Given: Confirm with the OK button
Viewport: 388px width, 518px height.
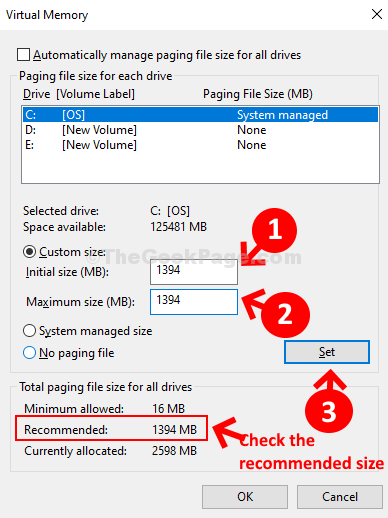Looking at the screenshot, I should point(245,497).
